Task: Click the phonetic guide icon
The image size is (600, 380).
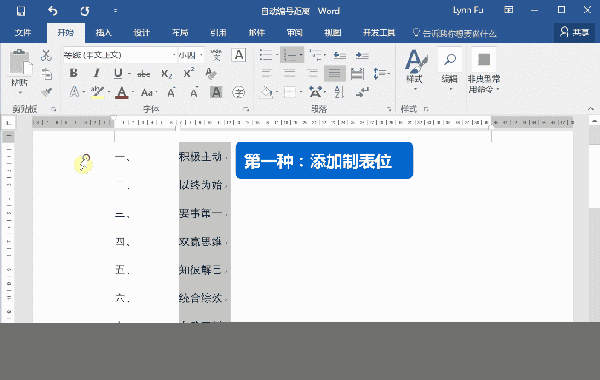Action: pos(216,55)
